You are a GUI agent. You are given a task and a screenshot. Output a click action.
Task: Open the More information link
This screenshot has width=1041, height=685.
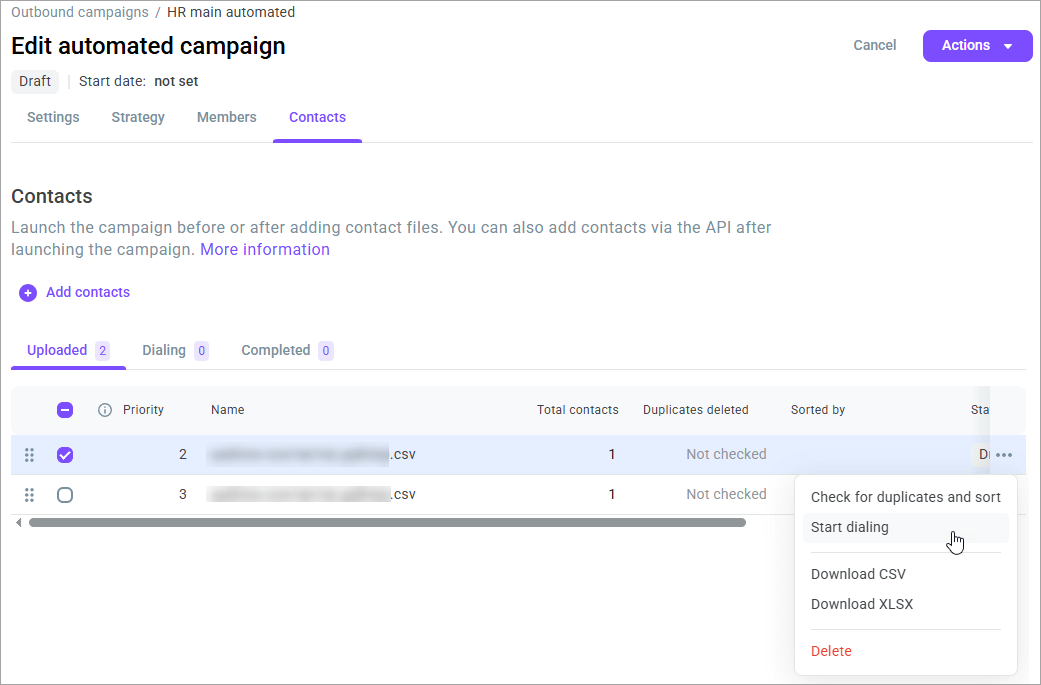[265, 250]
